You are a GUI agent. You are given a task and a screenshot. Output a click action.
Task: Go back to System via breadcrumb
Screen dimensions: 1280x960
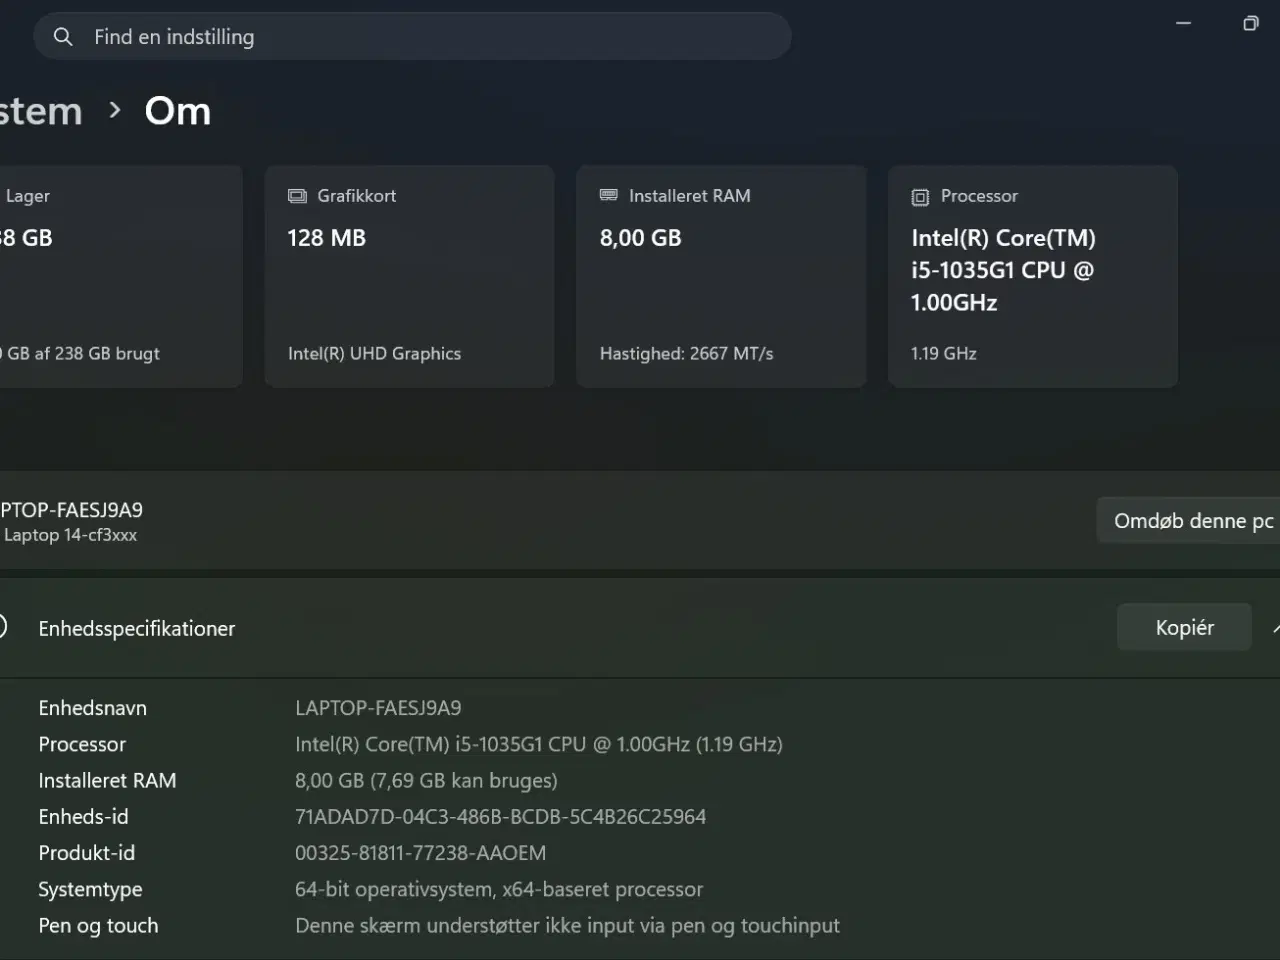pos(40,111)
